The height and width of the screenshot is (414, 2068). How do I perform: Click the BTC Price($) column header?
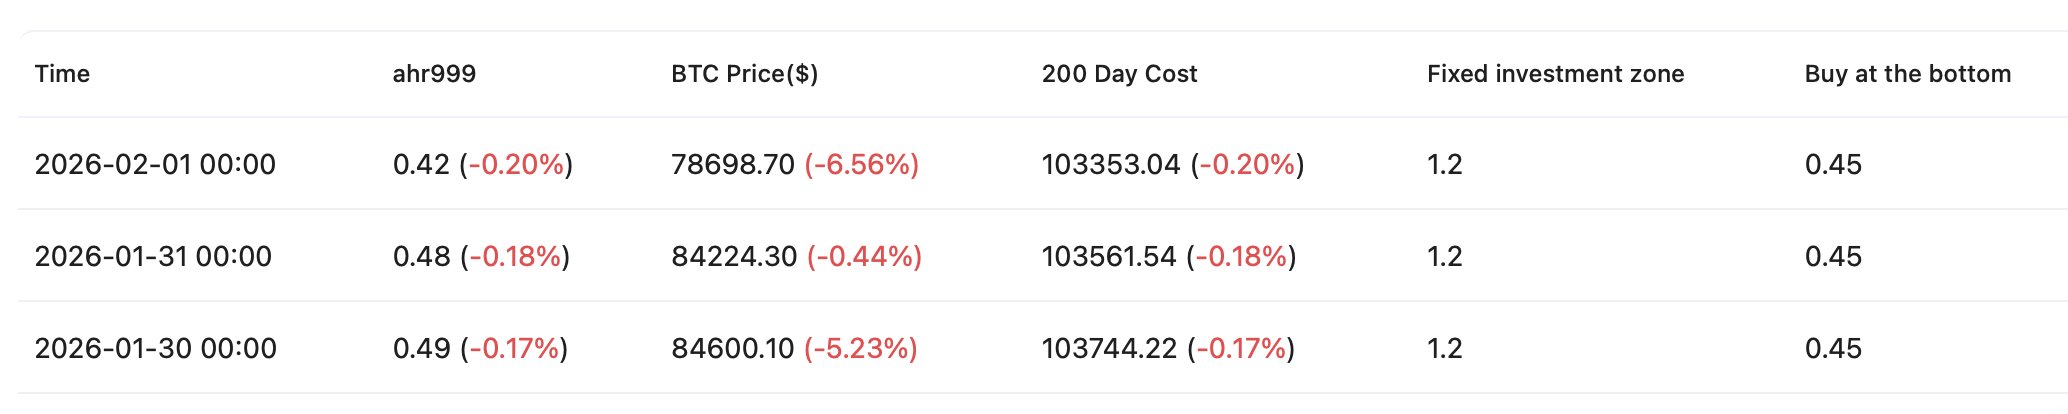pyautogui.click(x=745, y=74)
